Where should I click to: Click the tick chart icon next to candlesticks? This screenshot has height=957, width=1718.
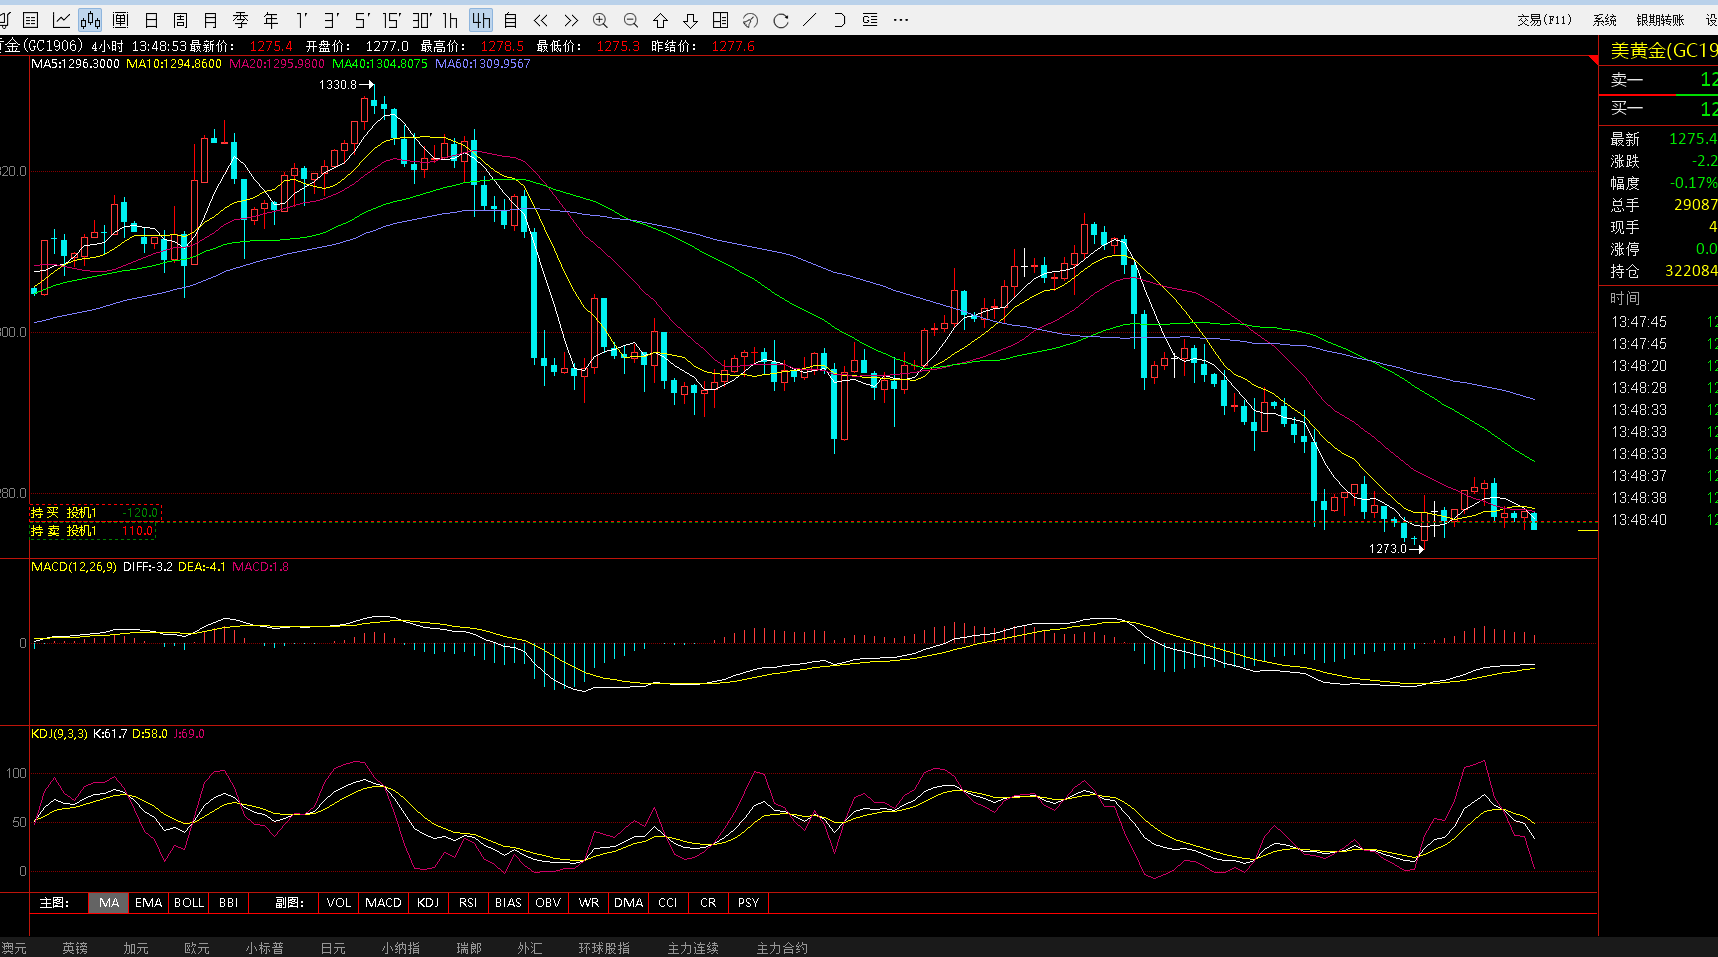click(121, 20)
